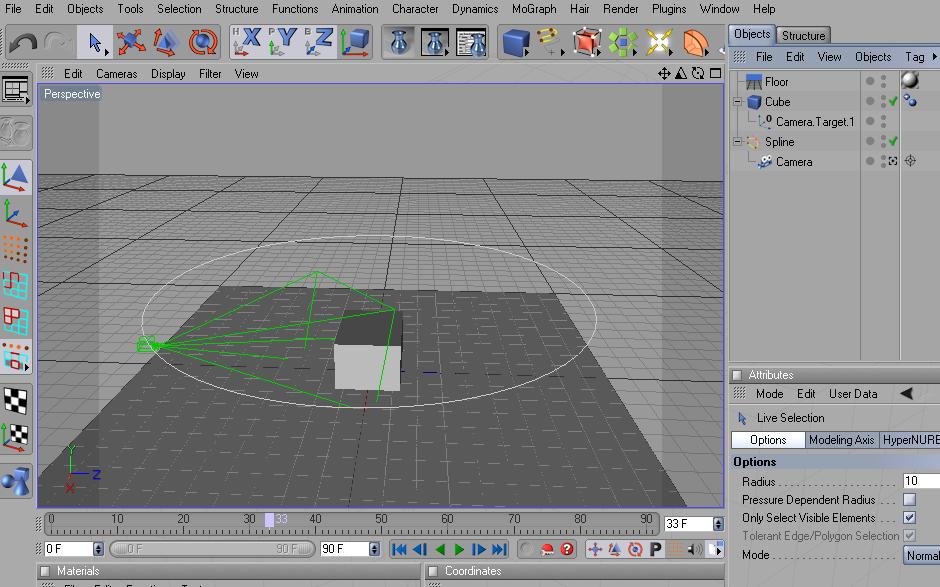
Task: Toggle the X axis lock icon
Action: [x=247, y=42]
